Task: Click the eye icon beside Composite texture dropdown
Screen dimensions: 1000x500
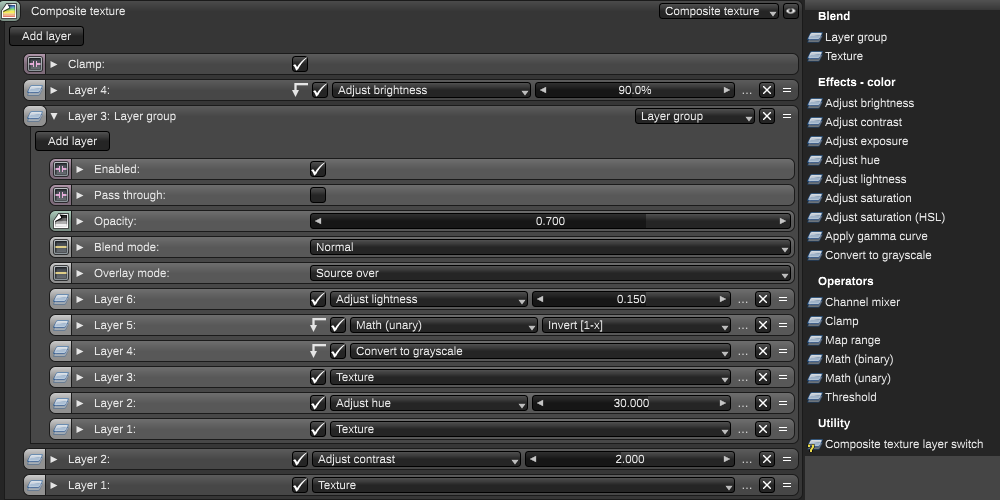Action: [x=791, y=11]
